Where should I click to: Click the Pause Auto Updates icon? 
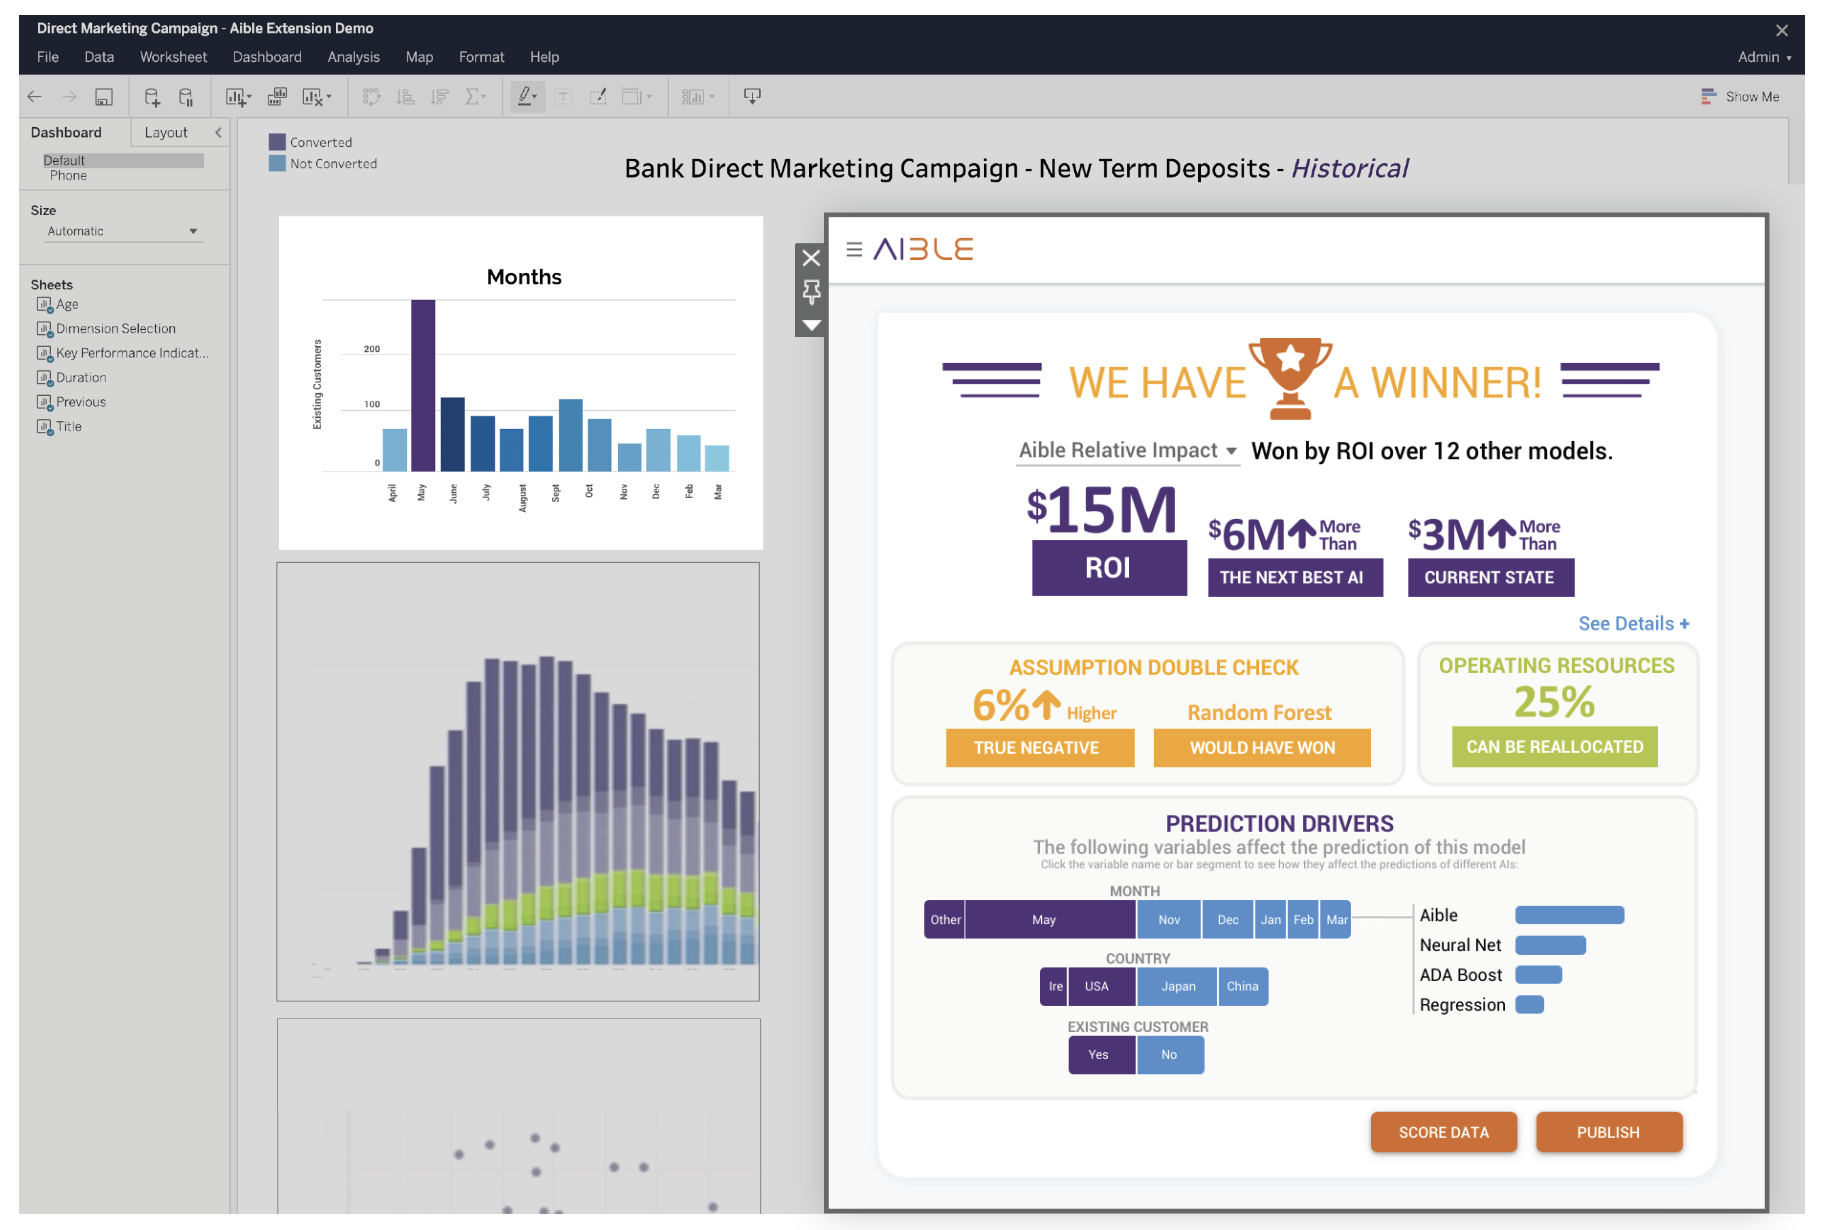click(186, 97)
